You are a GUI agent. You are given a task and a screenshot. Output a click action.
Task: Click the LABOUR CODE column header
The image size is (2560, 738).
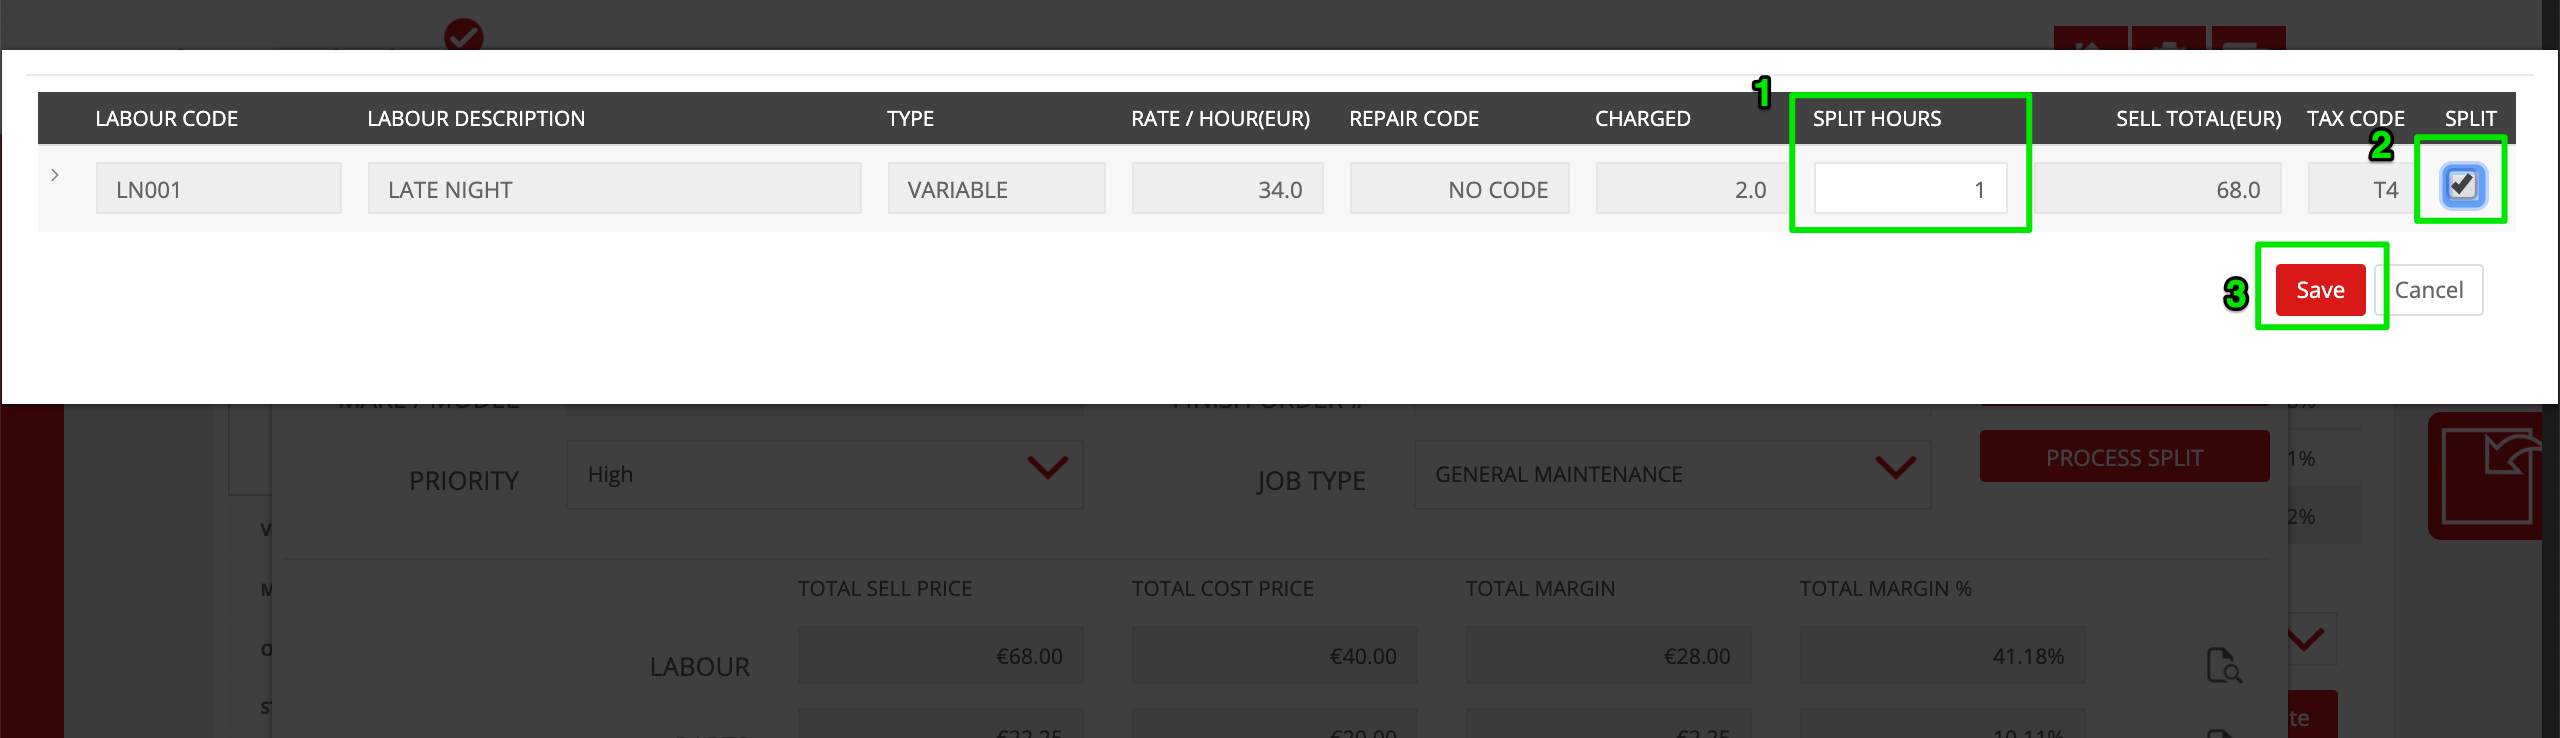click(x=167, y=119)
